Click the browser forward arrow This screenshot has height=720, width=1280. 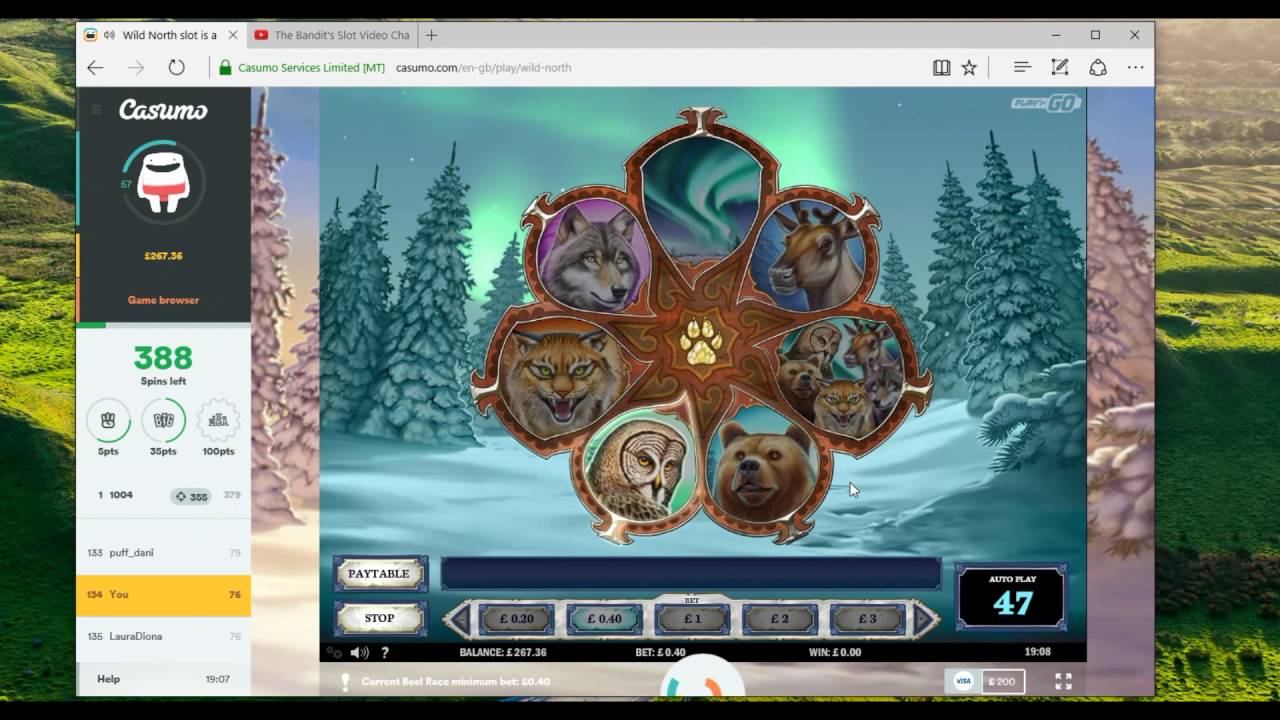click(x=136, y=67)
